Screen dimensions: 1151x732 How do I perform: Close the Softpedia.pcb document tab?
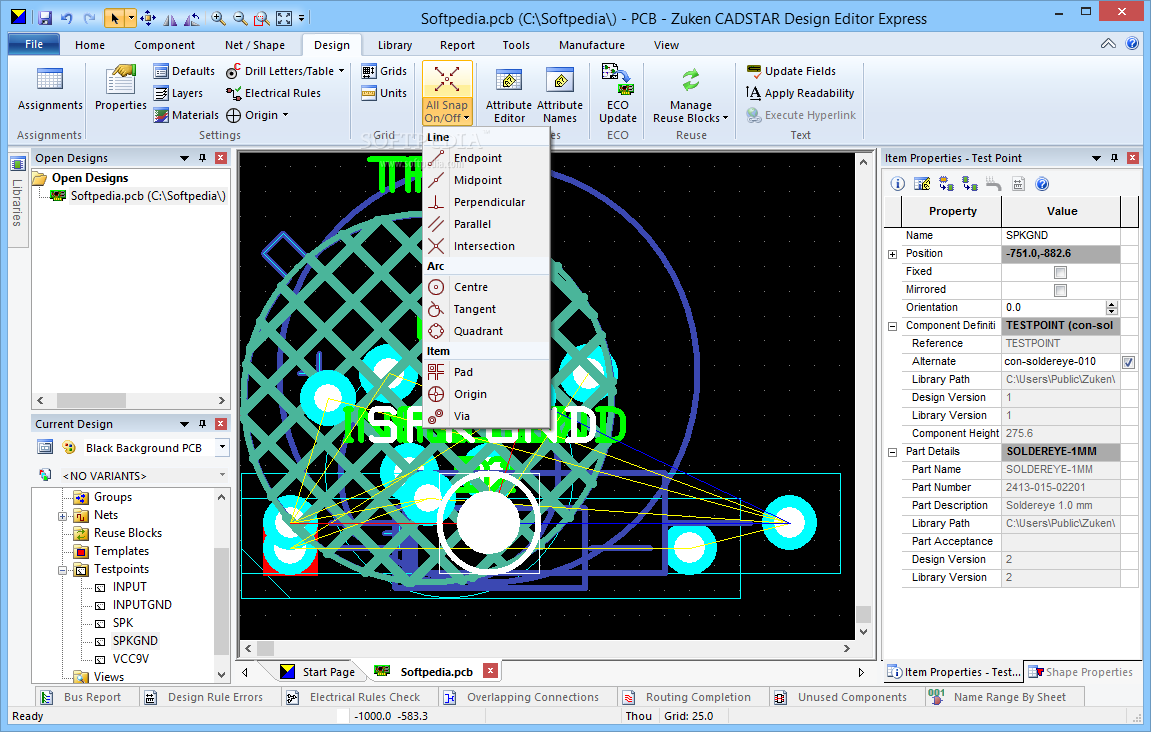tap(491, 670)
